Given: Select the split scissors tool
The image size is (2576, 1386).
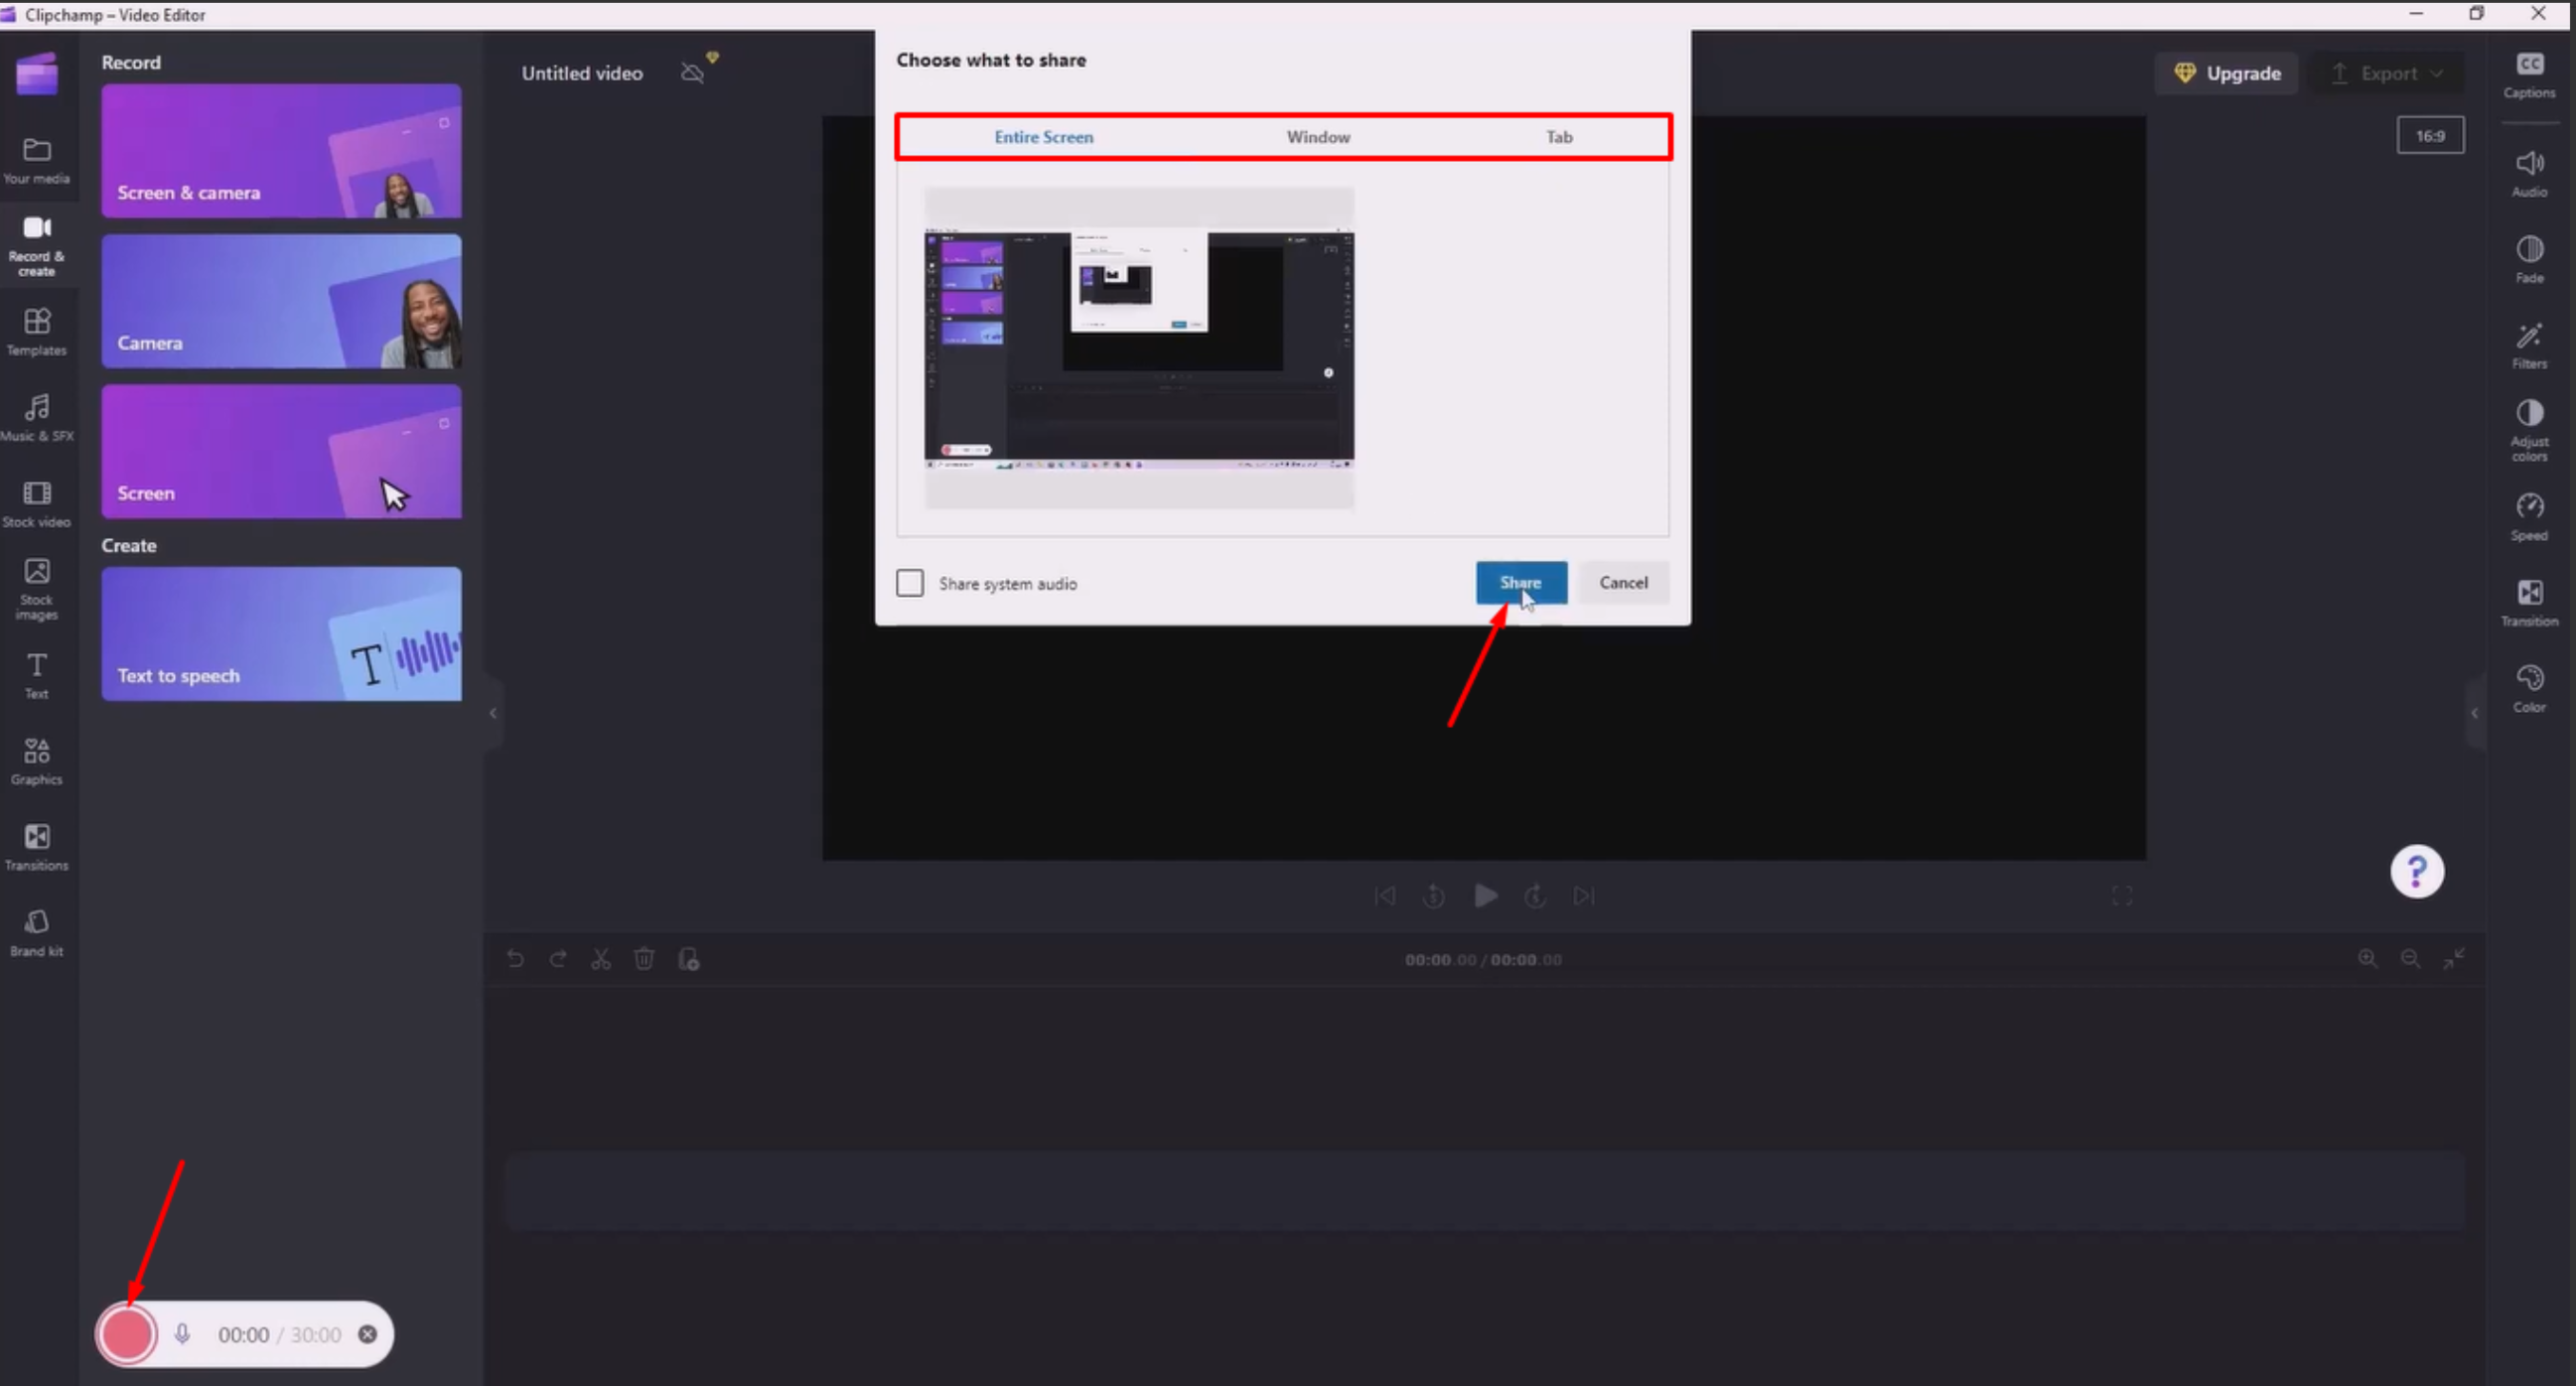Looking at the screenshot, I should (601, 959).
